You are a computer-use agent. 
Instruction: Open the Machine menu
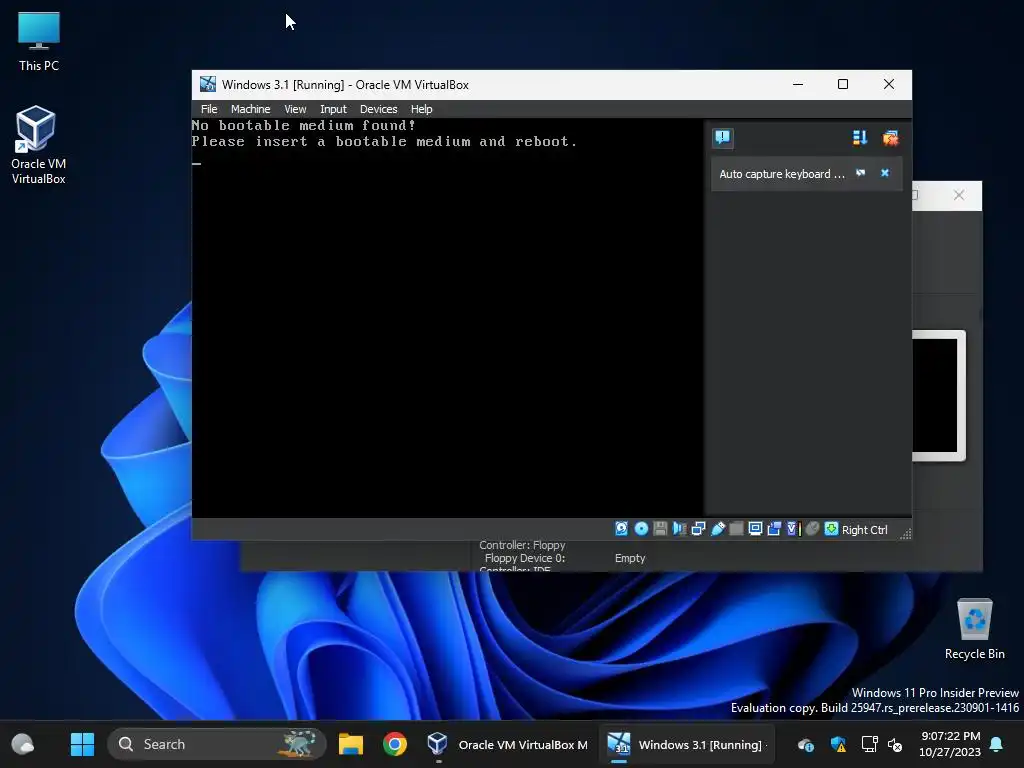(x=250, y=109)
